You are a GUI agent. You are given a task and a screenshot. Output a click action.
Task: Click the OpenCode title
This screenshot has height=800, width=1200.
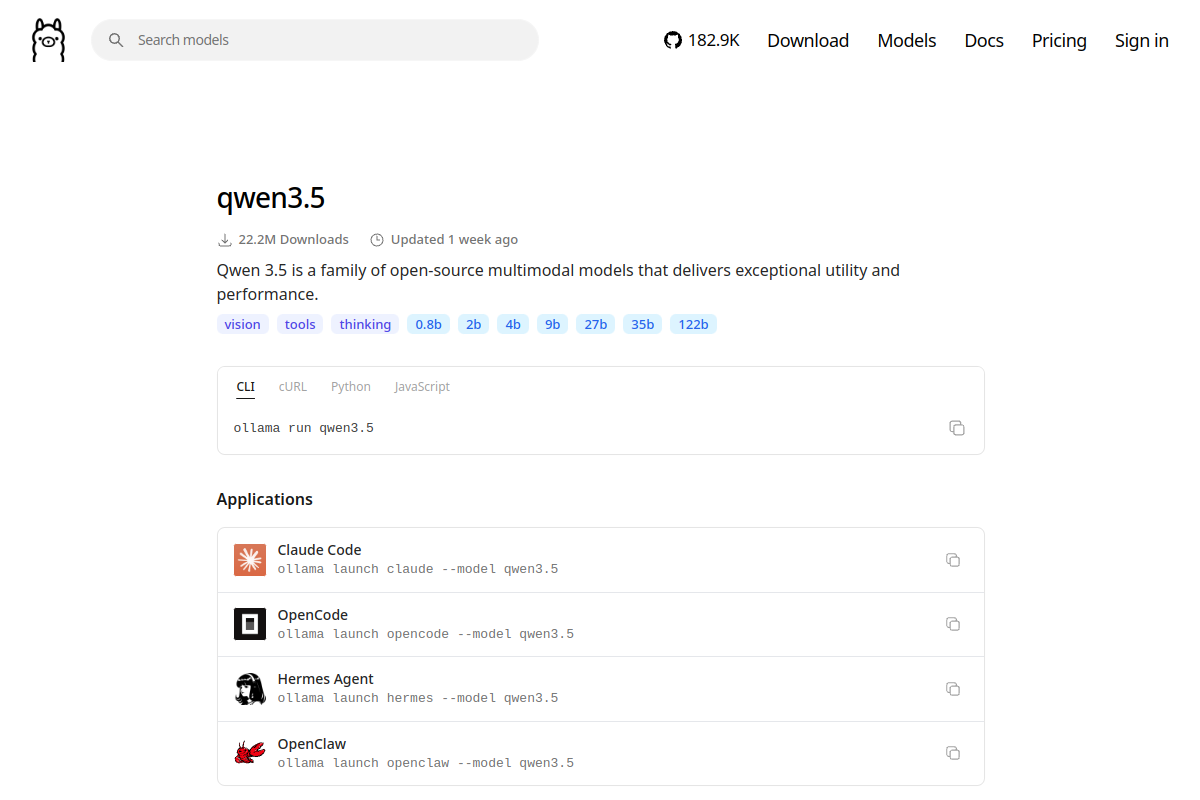313,615
